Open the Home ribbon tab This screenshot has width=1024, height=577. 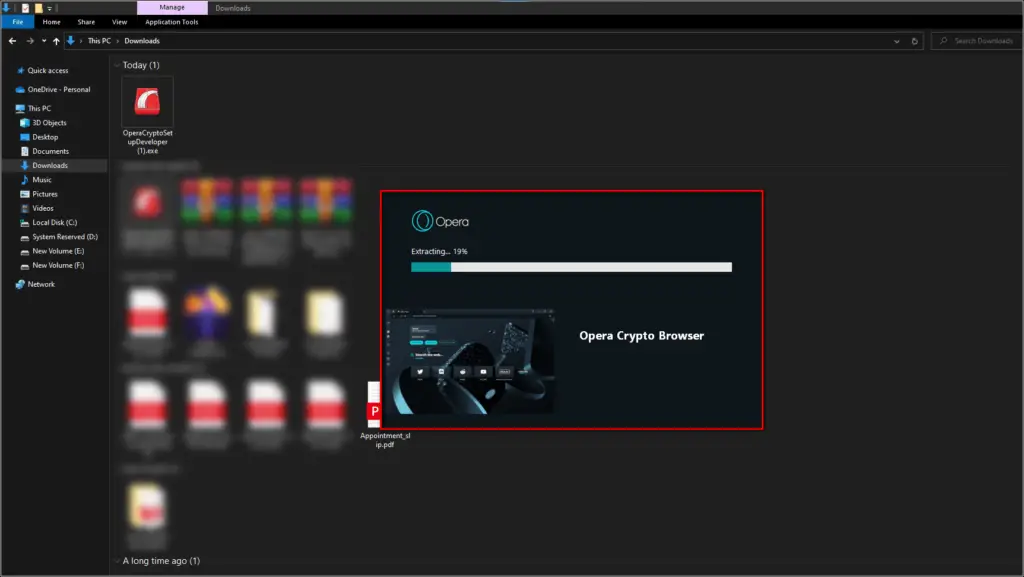(x=52, y=22)
